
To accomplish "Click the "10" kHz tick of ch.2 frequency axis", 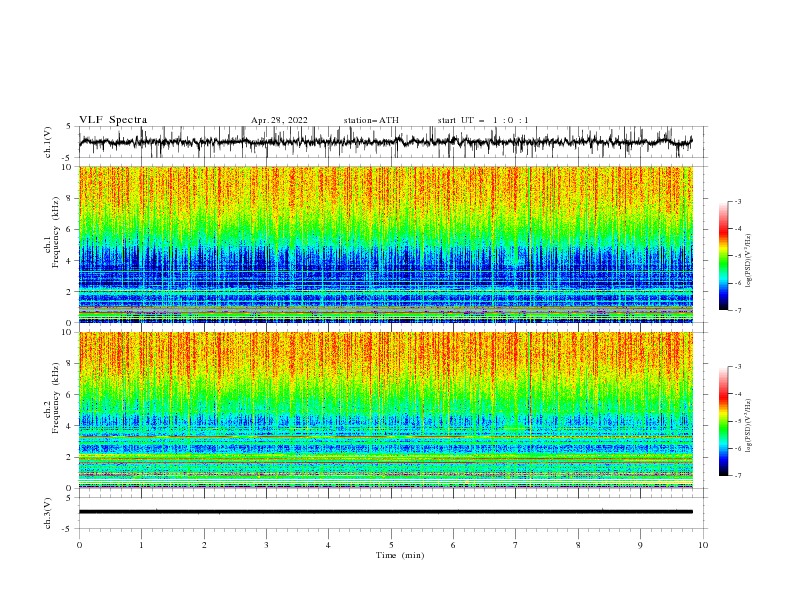I will point(67,332).
